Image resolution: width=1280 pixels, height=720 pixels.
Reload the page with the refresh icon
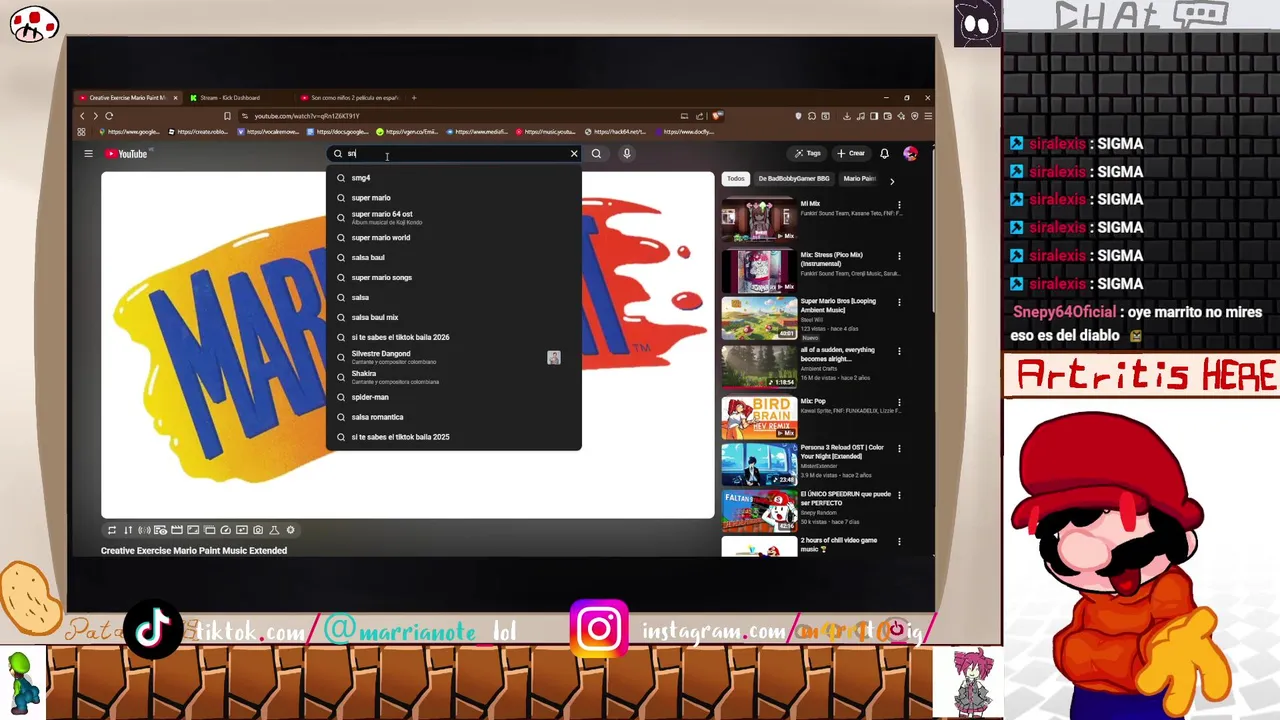point(109,116)
